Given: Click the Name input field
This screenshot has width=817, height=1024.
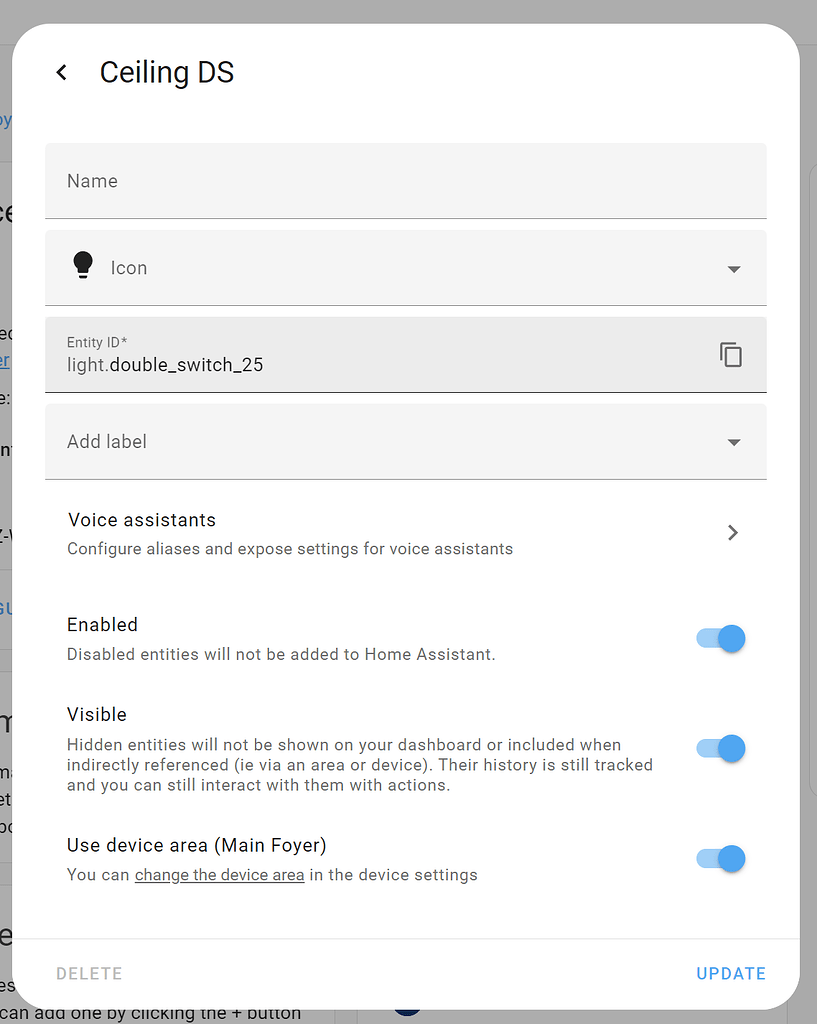Looking at the screenshot, I should [400, 181].
